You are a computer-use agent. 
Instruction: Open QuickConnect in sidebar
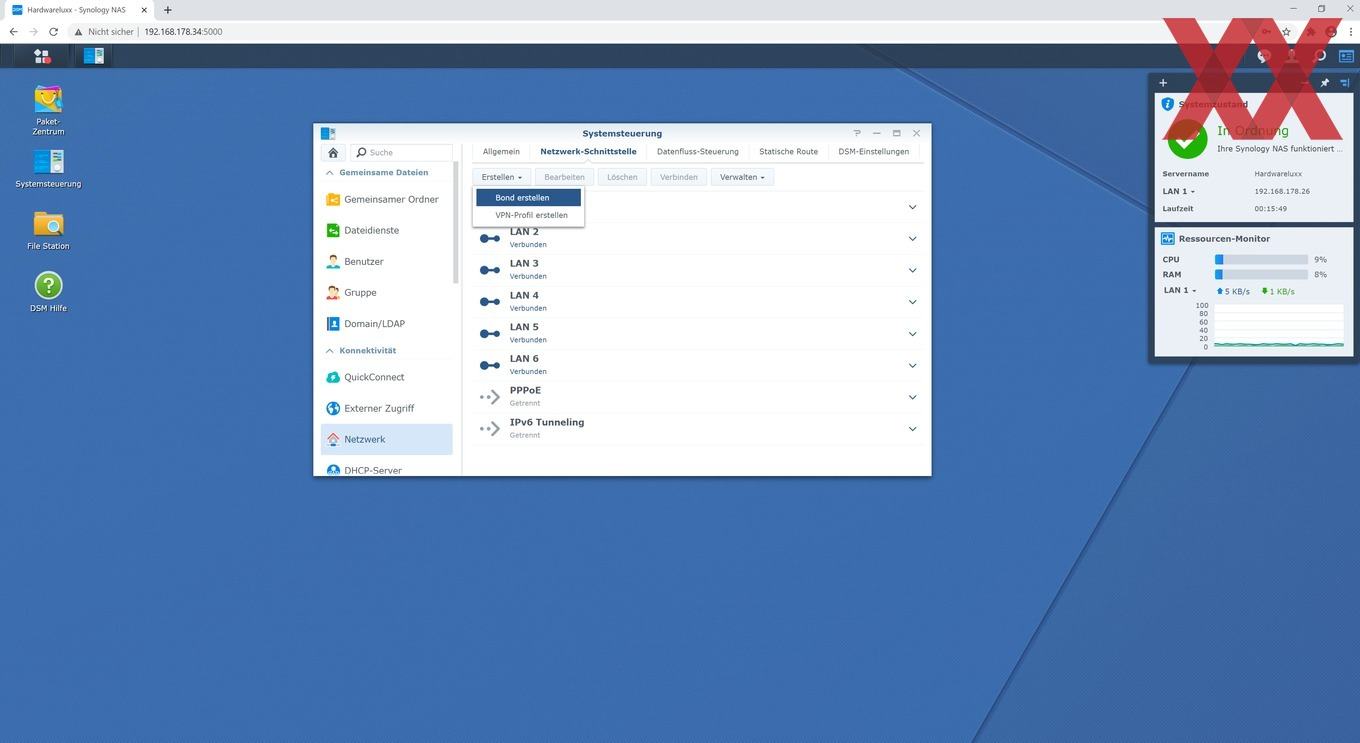(387, 377)
